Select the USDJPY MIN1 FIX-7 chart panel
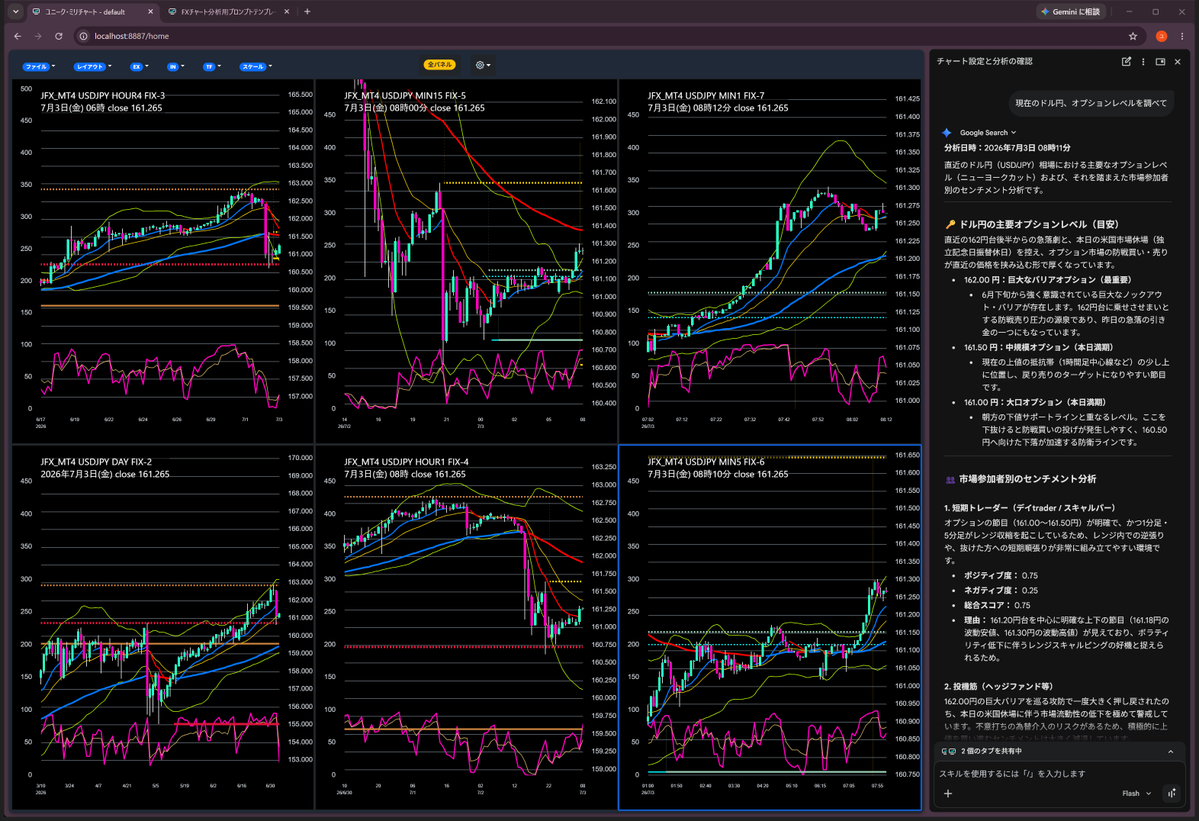 click(x=770, y=261)
